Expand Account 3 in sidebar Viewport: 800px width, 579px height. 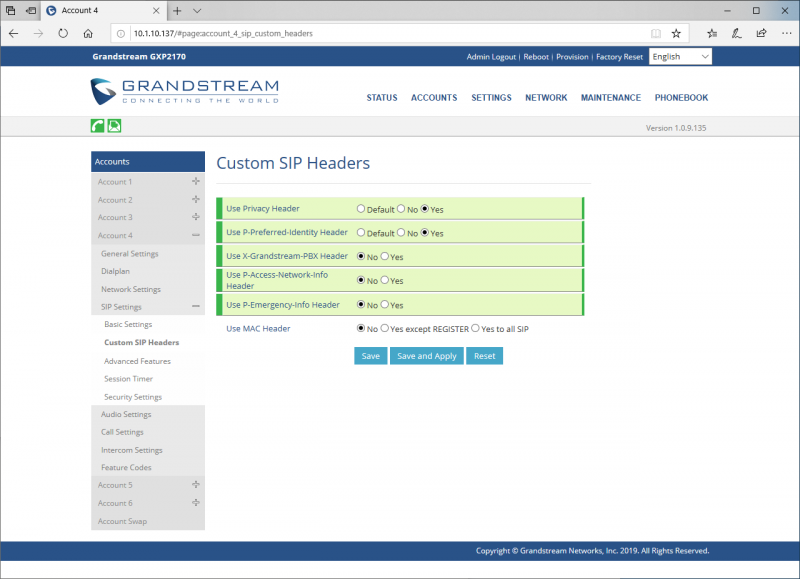tap(196, 217)
